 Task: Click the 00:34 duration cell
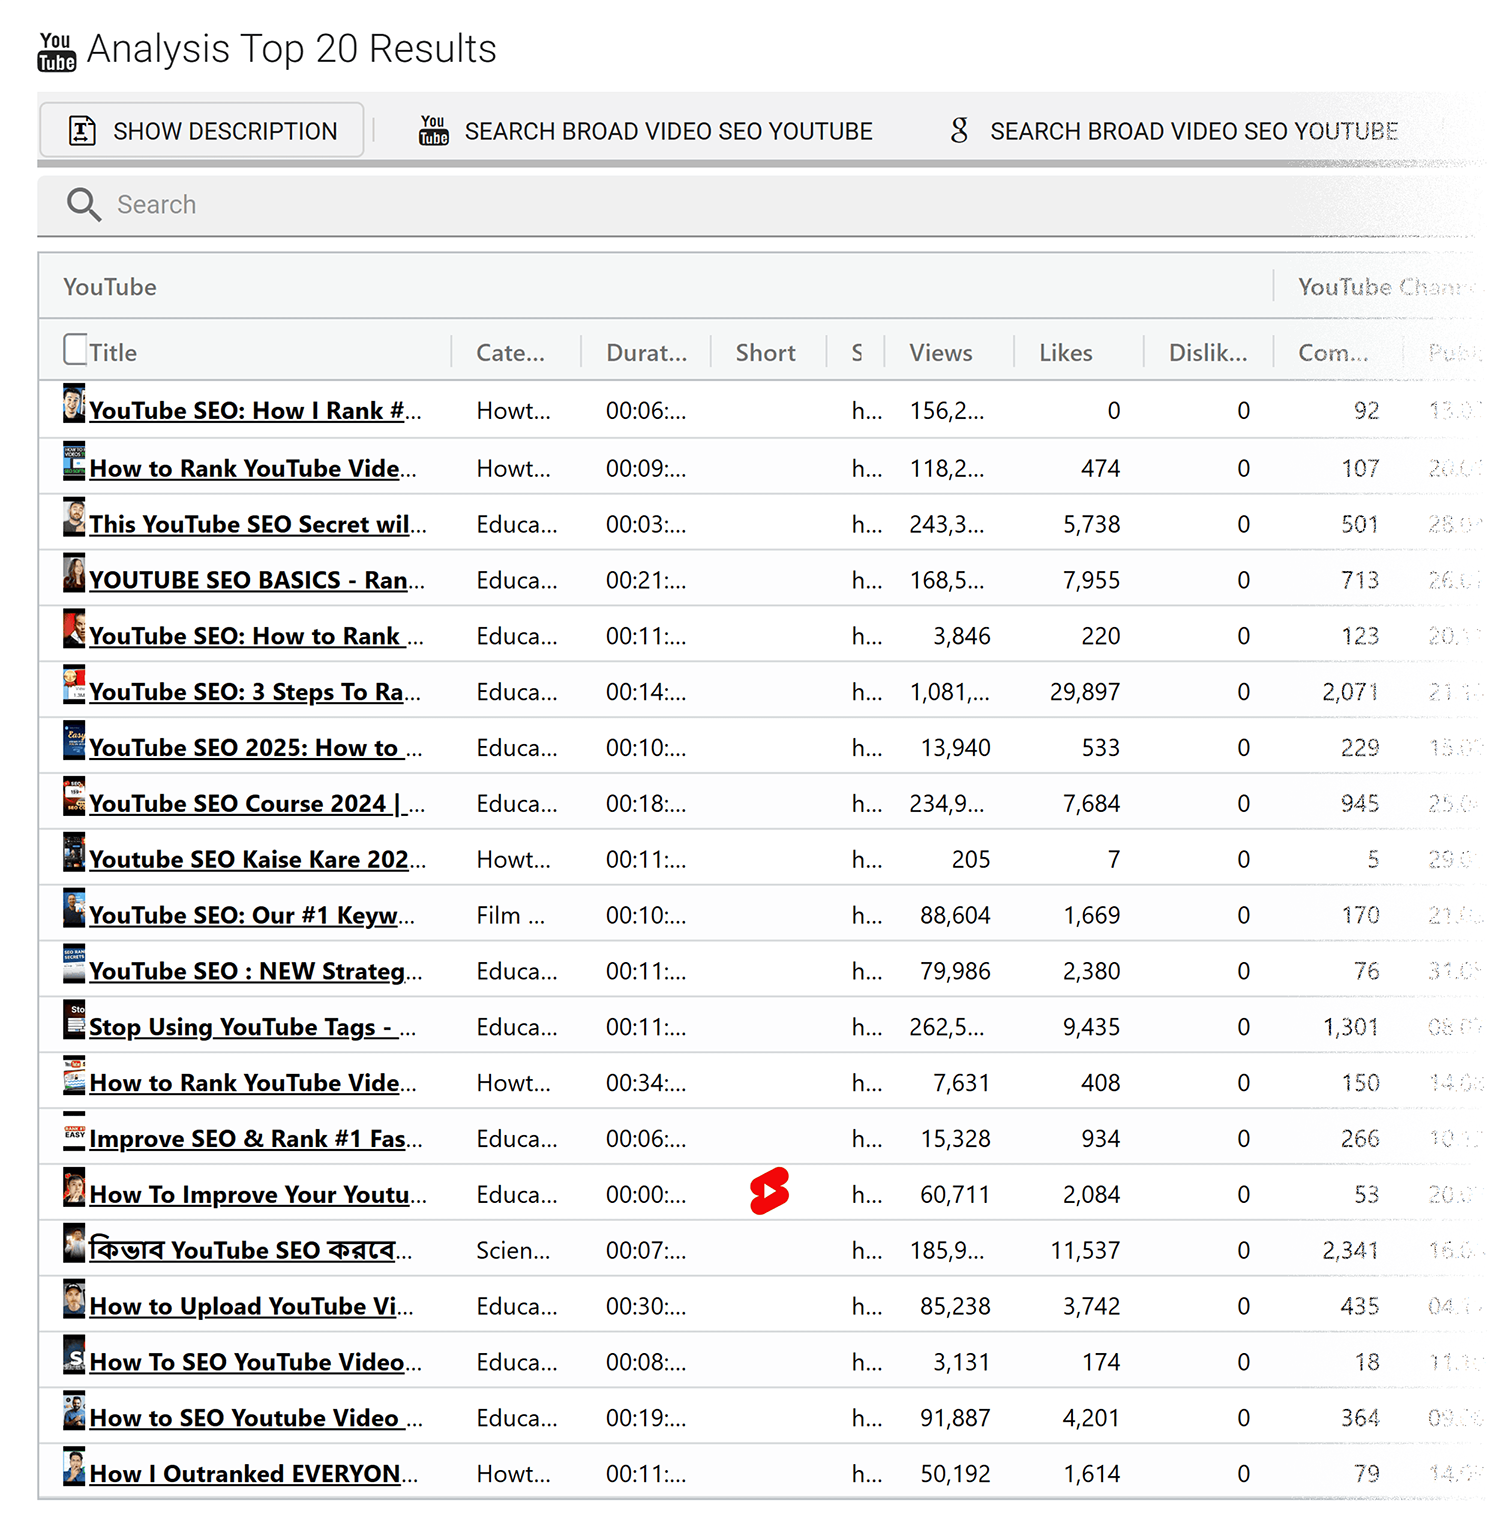point(646,1083)
